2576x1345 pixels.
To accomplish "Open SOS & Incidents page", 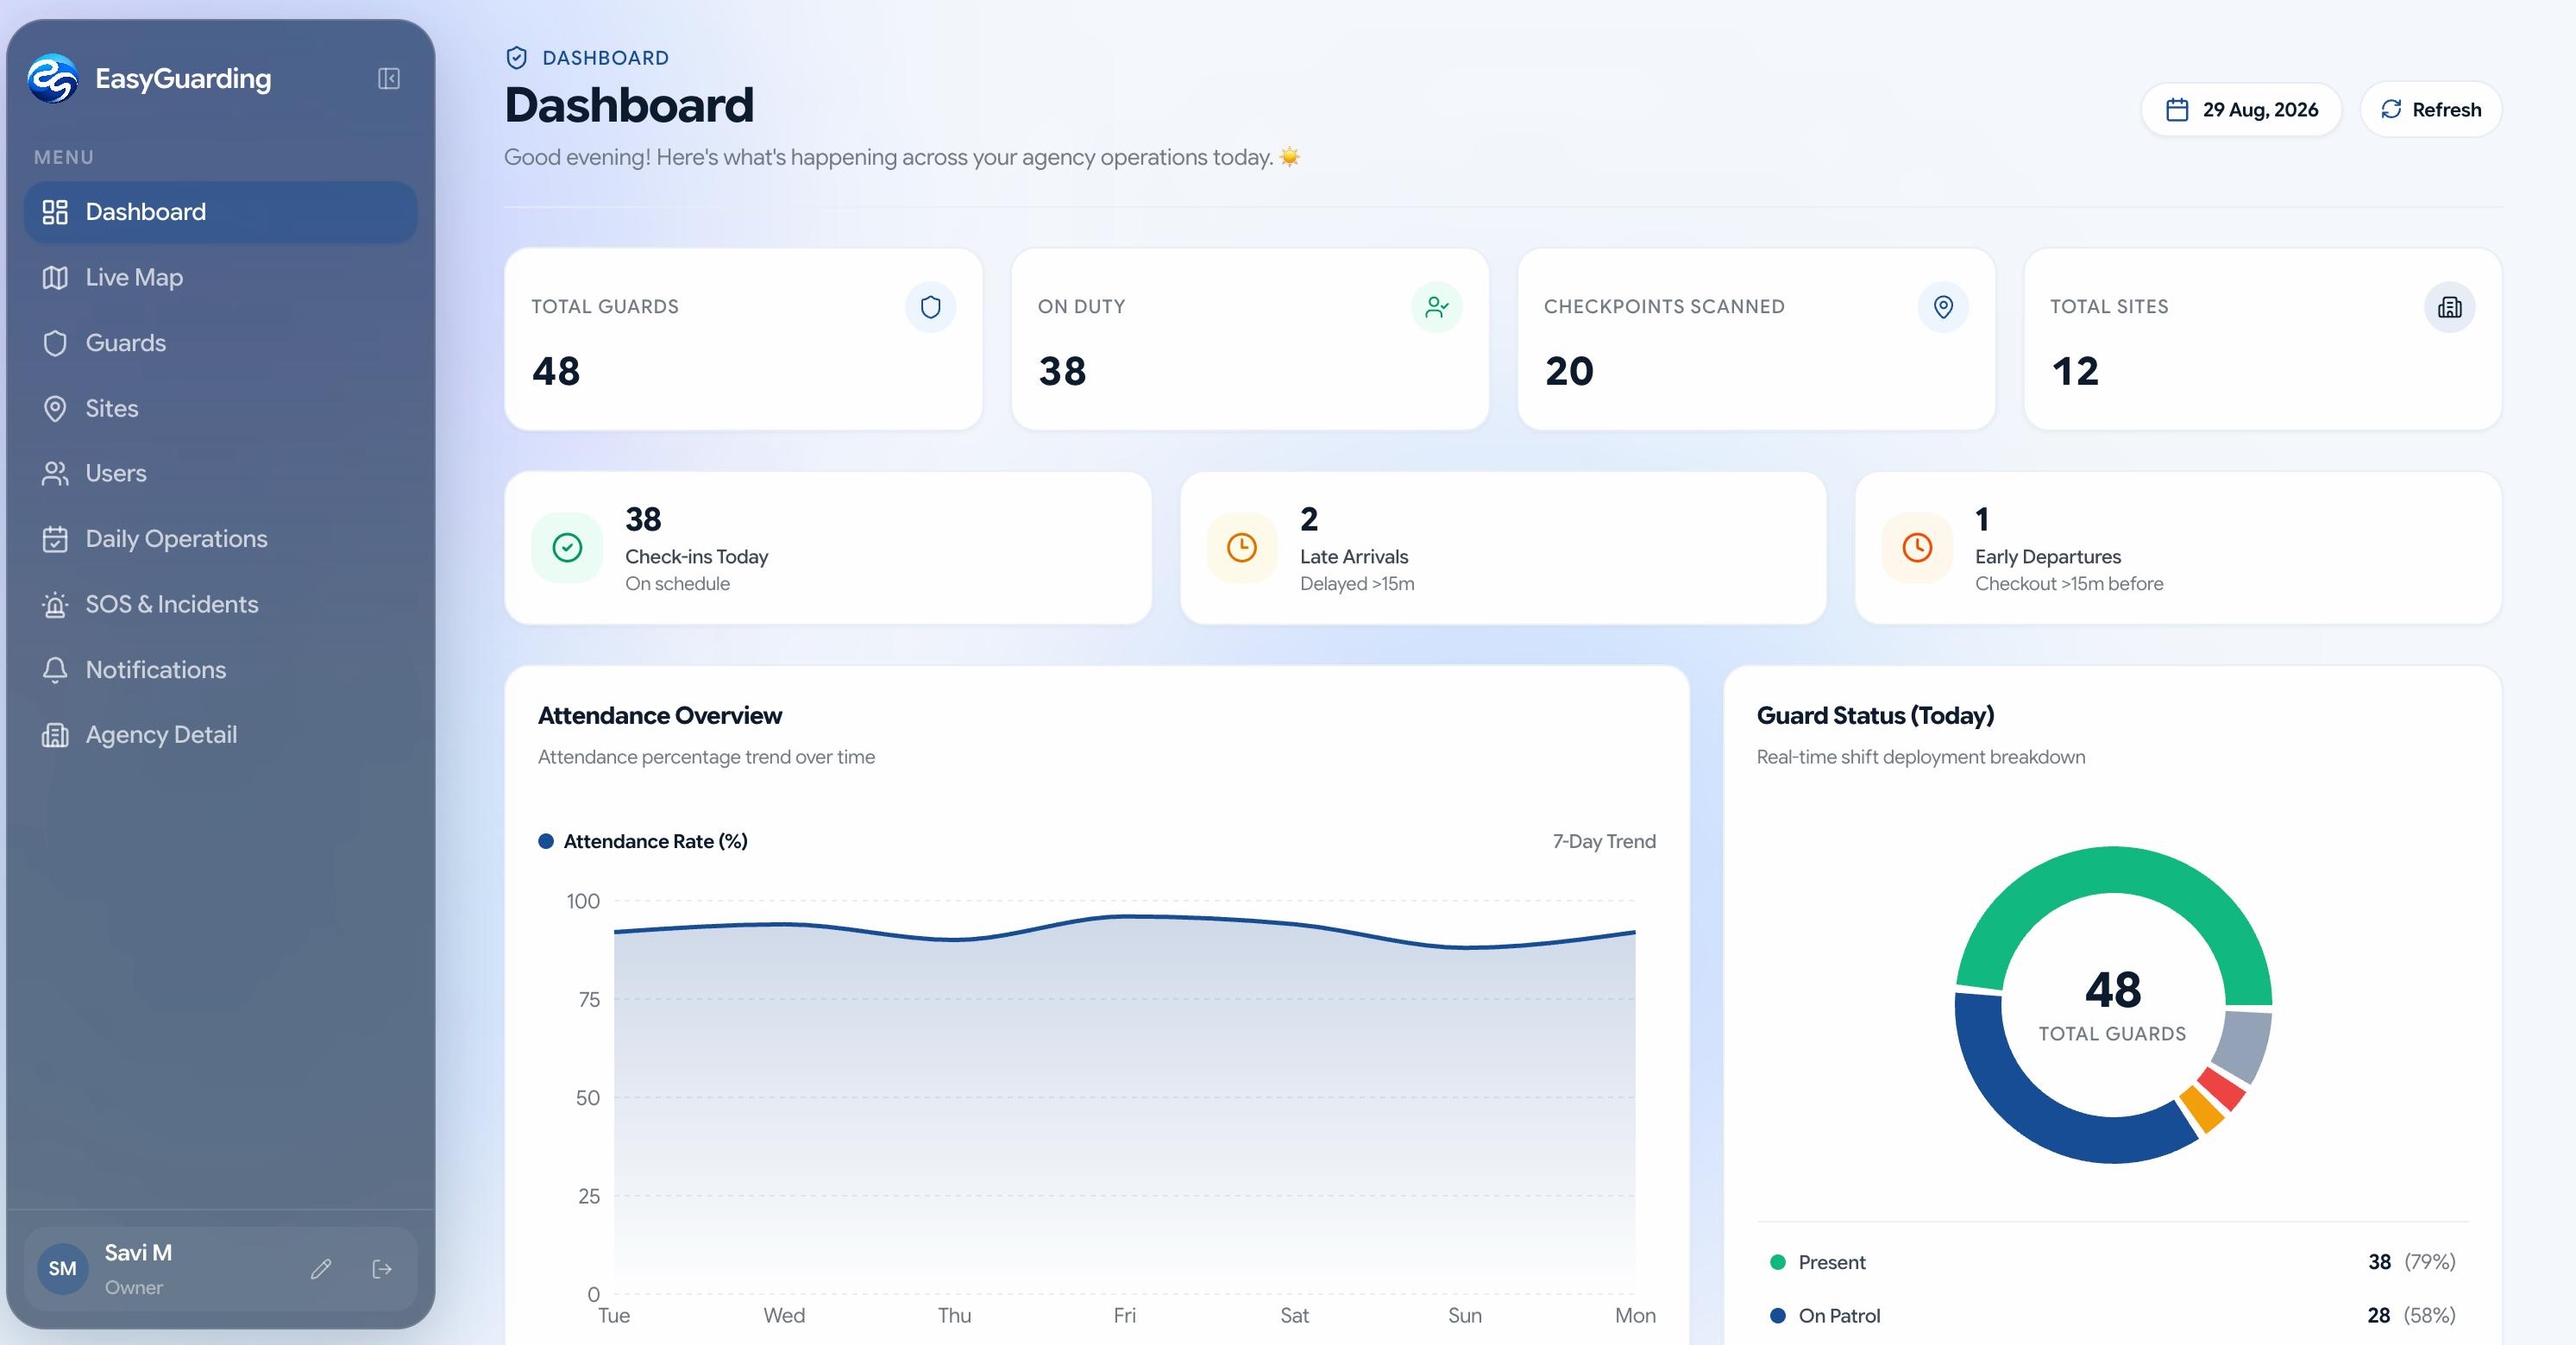I will pos(220,604).
